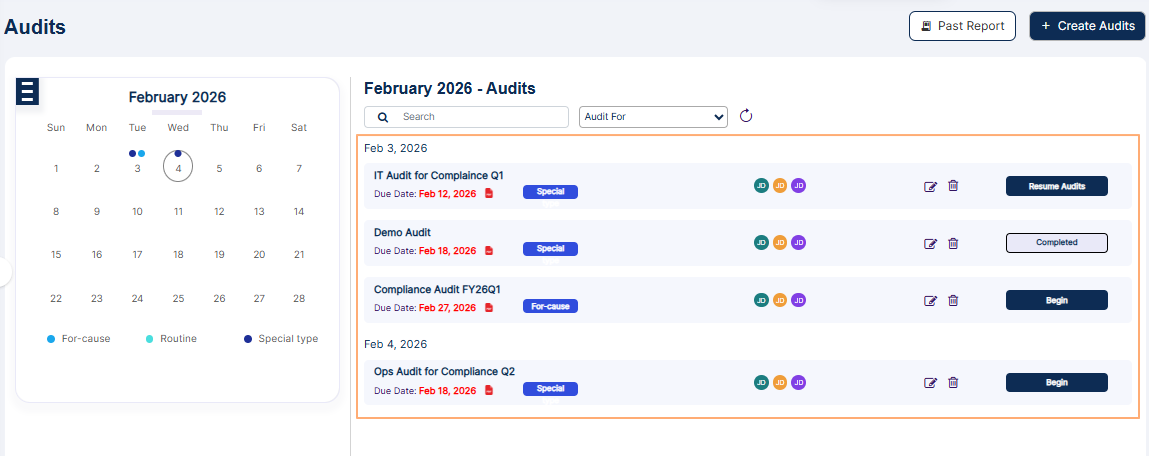Click orange JD avatar in Compliance Audit FY26Q1 row
The image size is (1149, 456).
coord(780,300)
